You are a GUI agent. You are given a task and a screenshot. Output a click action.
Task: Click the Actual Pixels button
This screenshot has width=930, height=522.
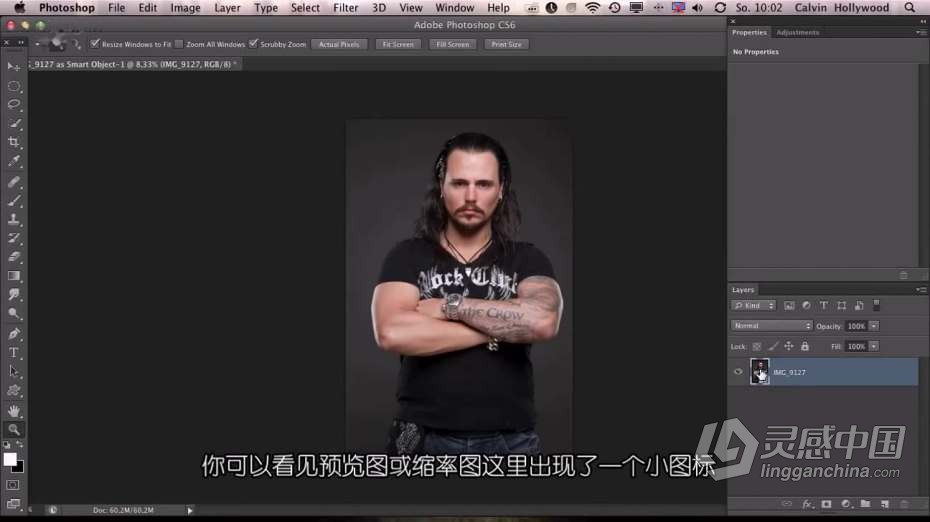(339, 44)
